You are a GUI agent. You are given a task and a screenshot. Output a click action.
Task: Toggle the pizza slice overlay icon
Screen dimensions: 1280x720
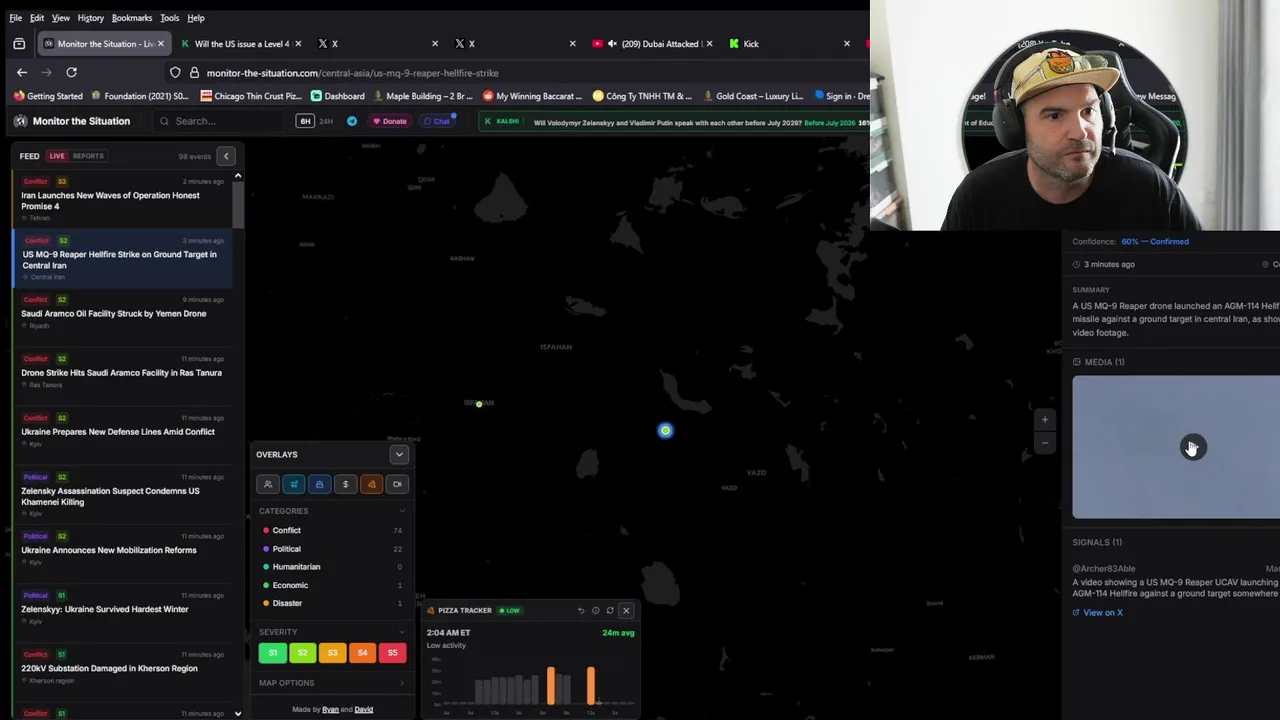372,484
